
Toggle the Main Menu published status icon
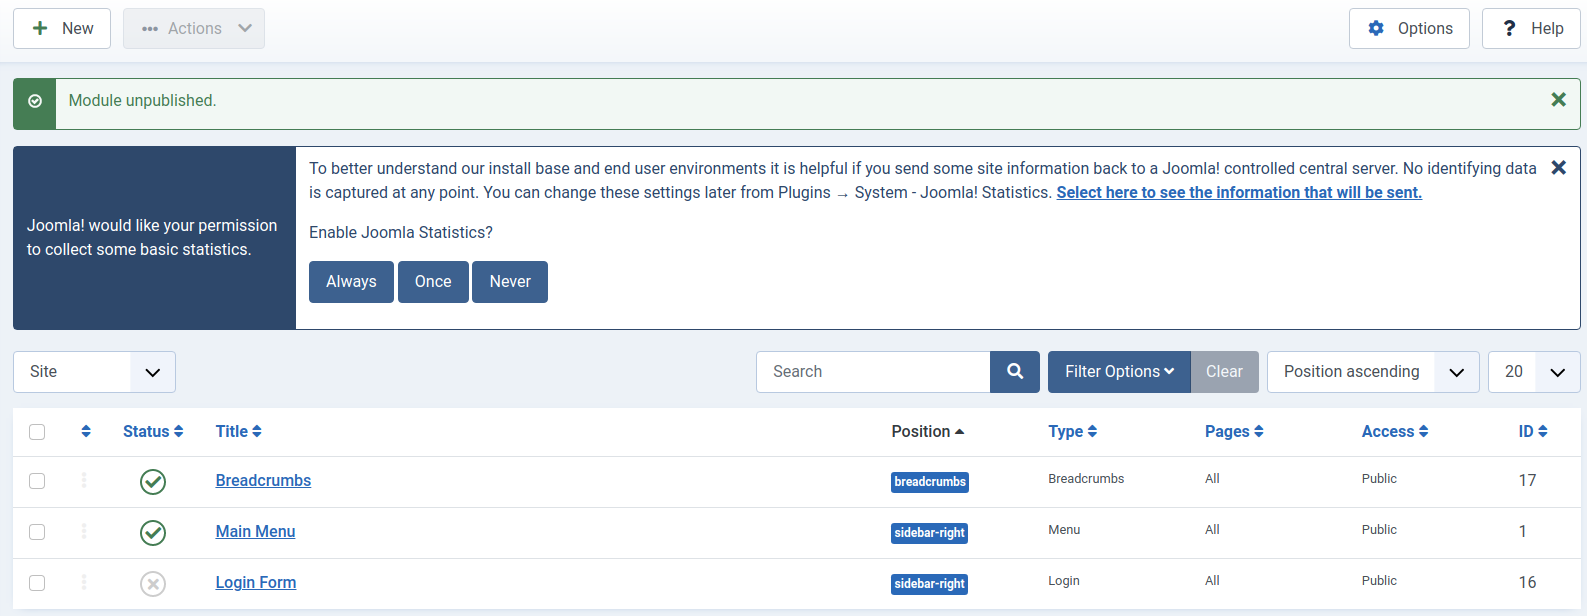[x=153, y=533]
